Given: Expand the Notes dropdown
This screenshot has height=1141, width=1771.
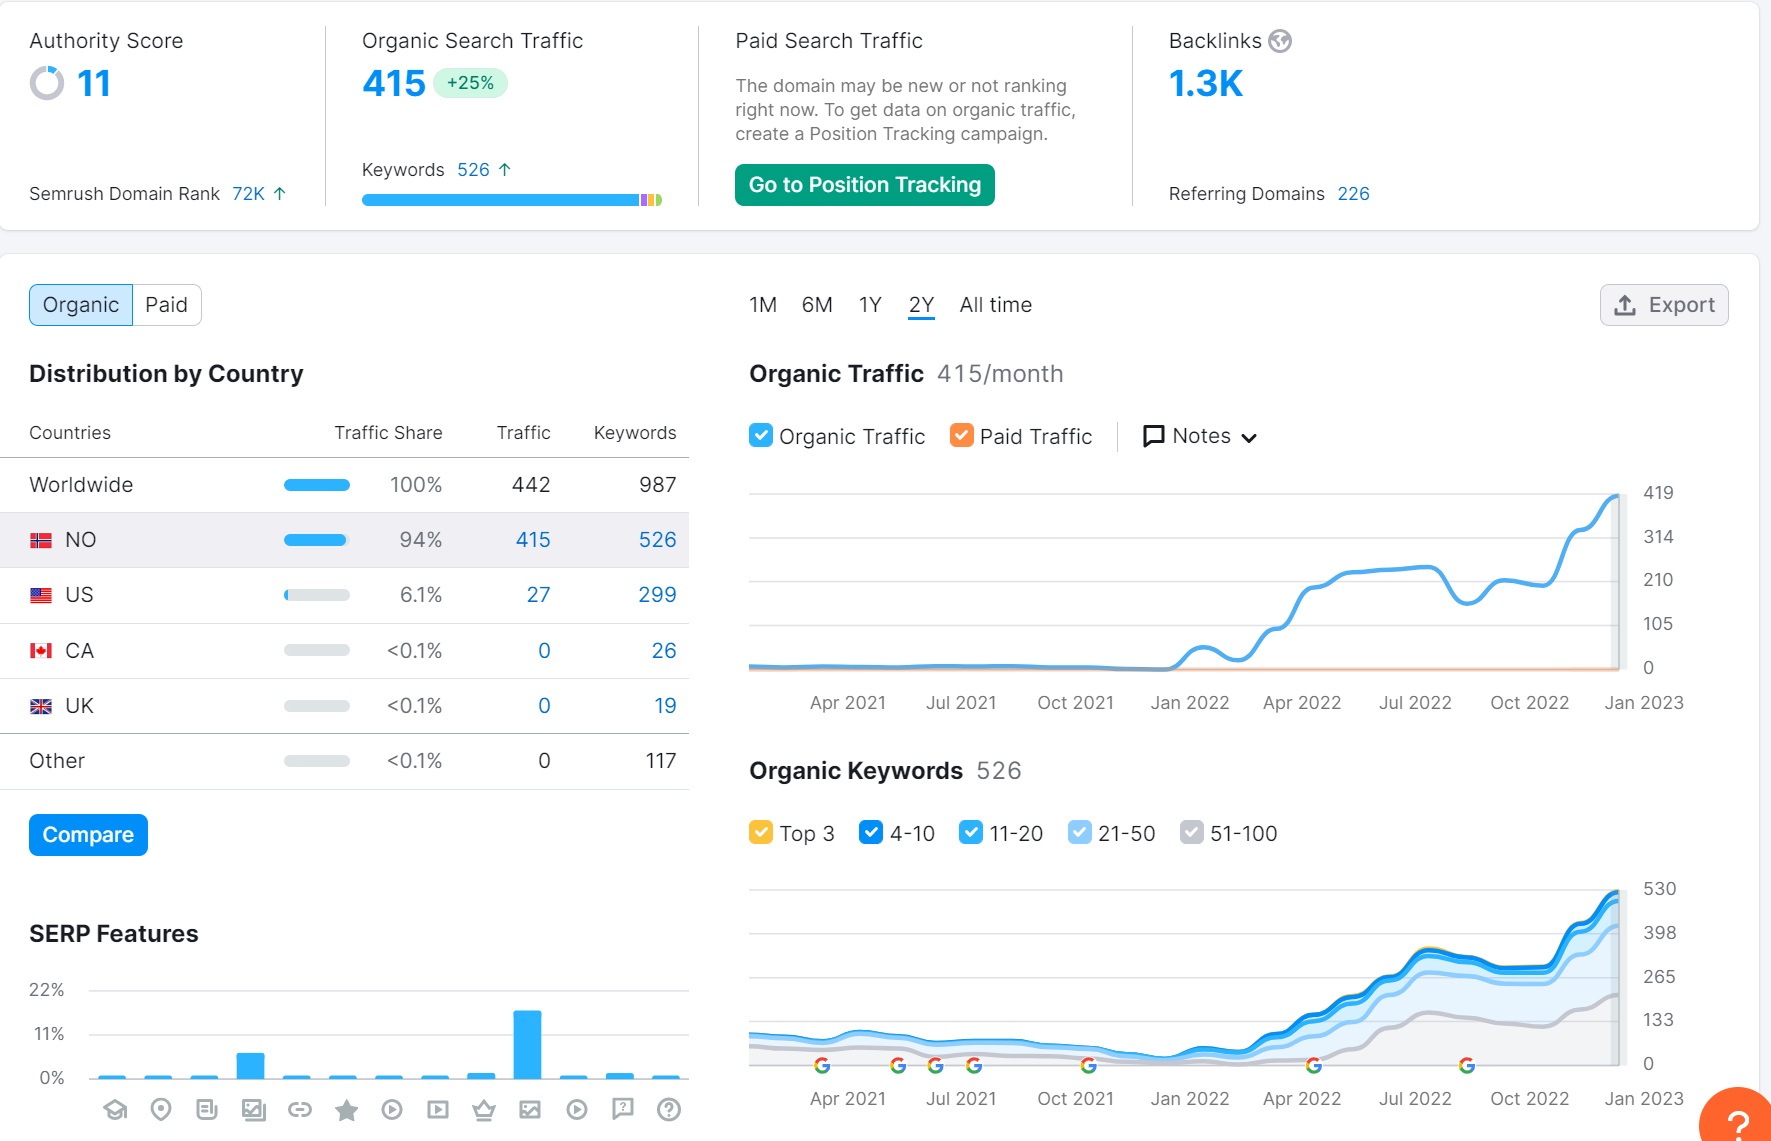Looking at the screenshot, I should pyautogui.click(x=1199, y=436).
